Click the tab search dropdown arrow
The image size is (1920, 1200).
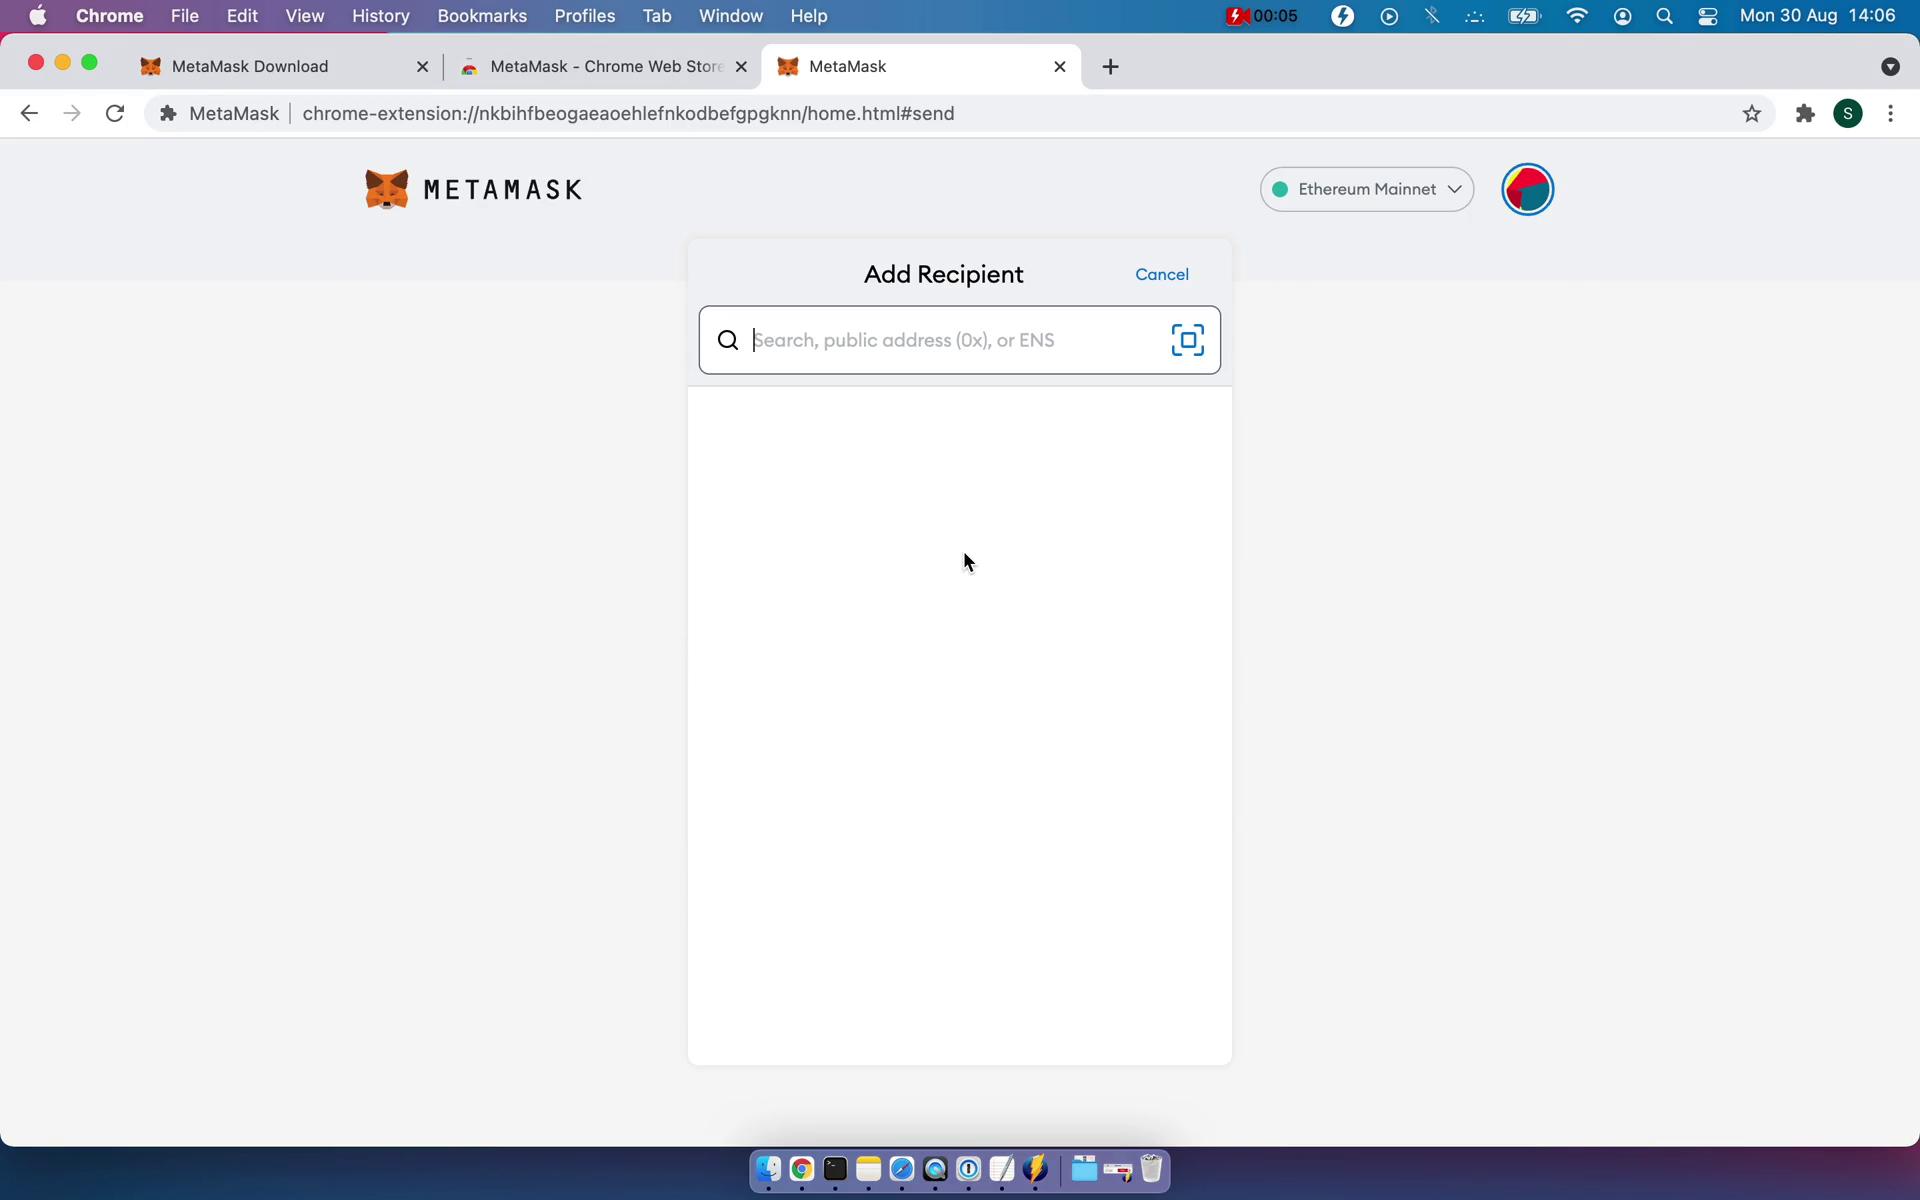click(x=1890, y=66)
